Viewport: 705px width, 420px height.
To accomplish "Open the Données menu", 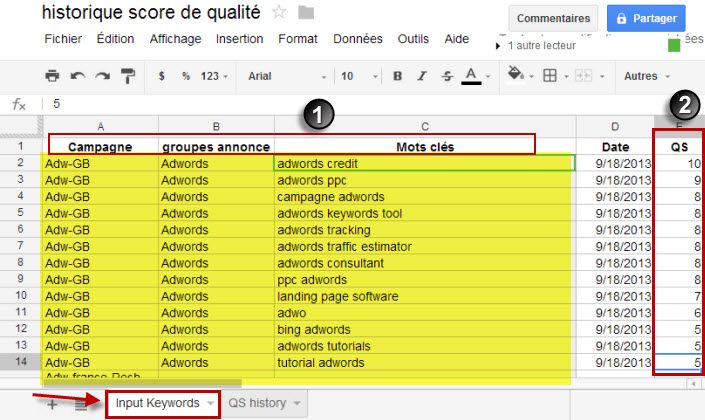I will pyautogui.click(x=358, y=39).
